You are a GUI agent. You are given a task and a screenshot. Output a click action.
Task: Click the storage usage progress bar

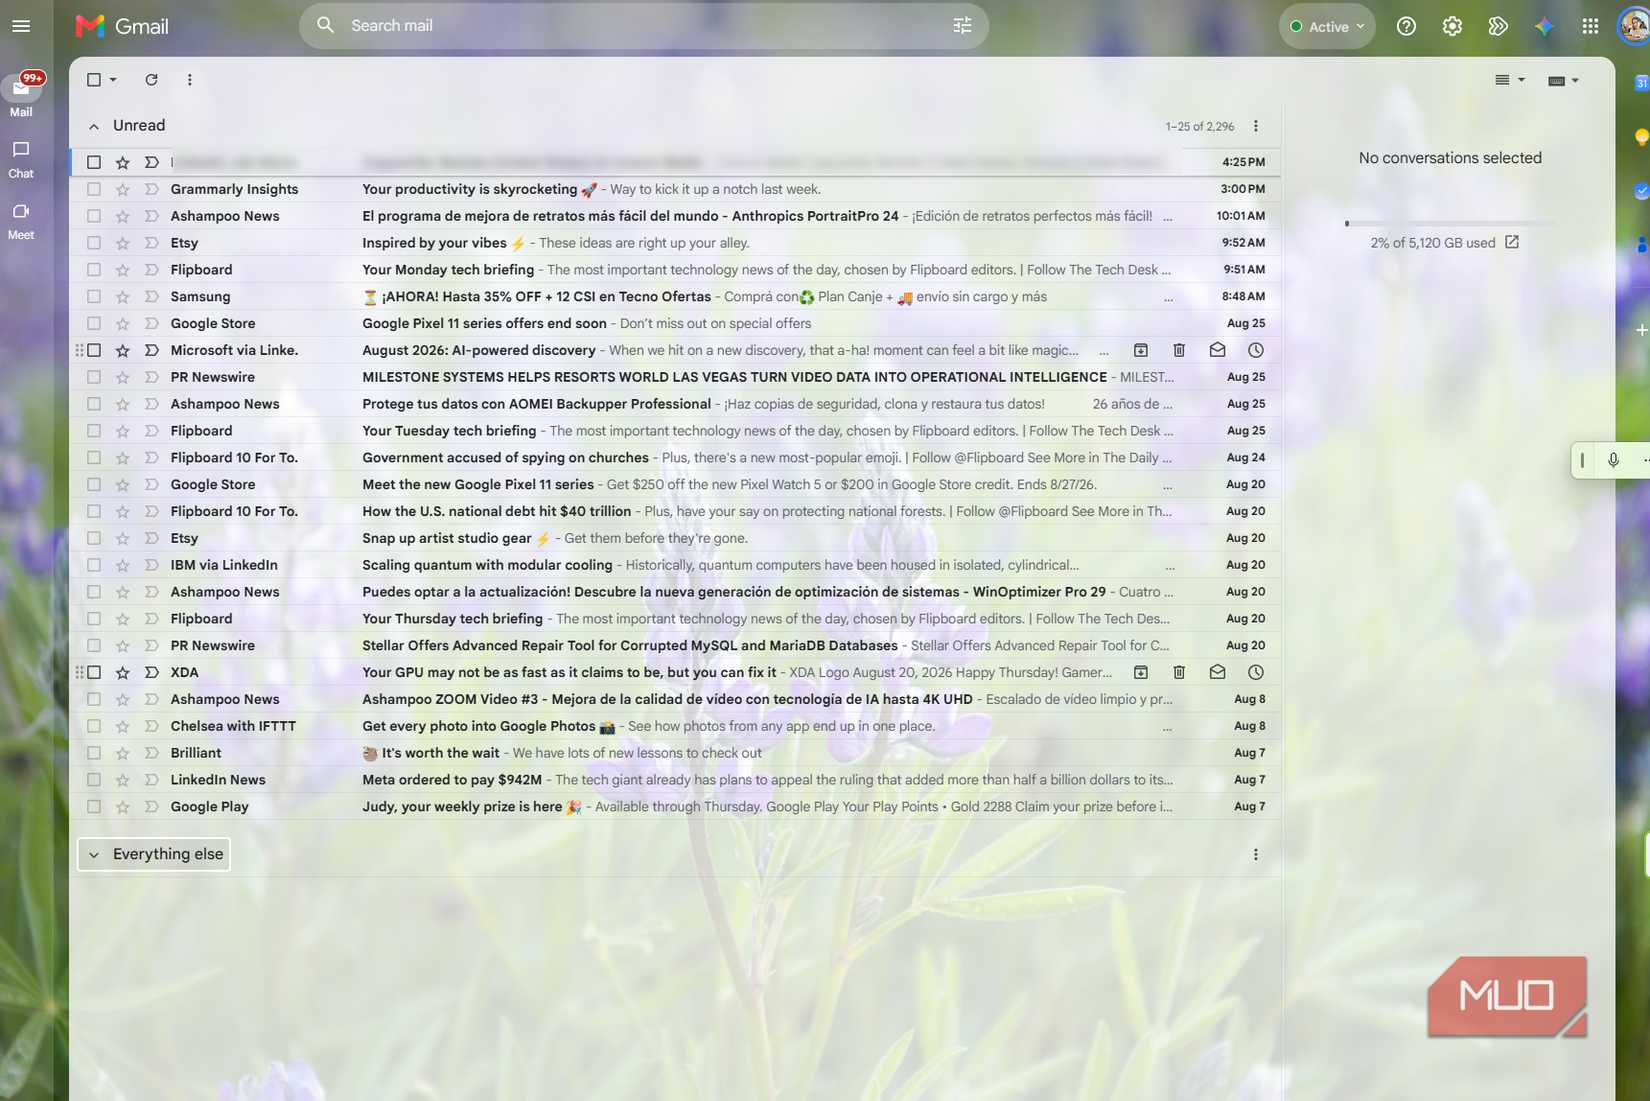(x=1450, y=223)
